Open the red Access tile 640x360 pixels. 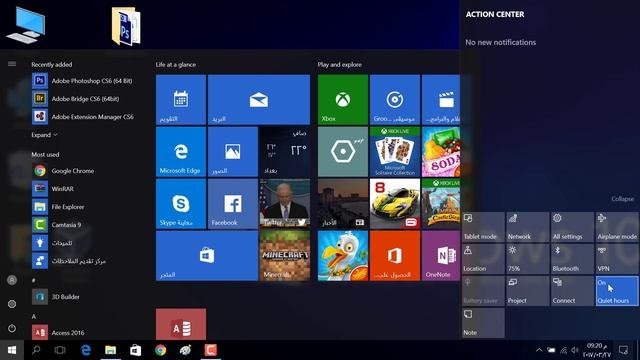(181, 324)
